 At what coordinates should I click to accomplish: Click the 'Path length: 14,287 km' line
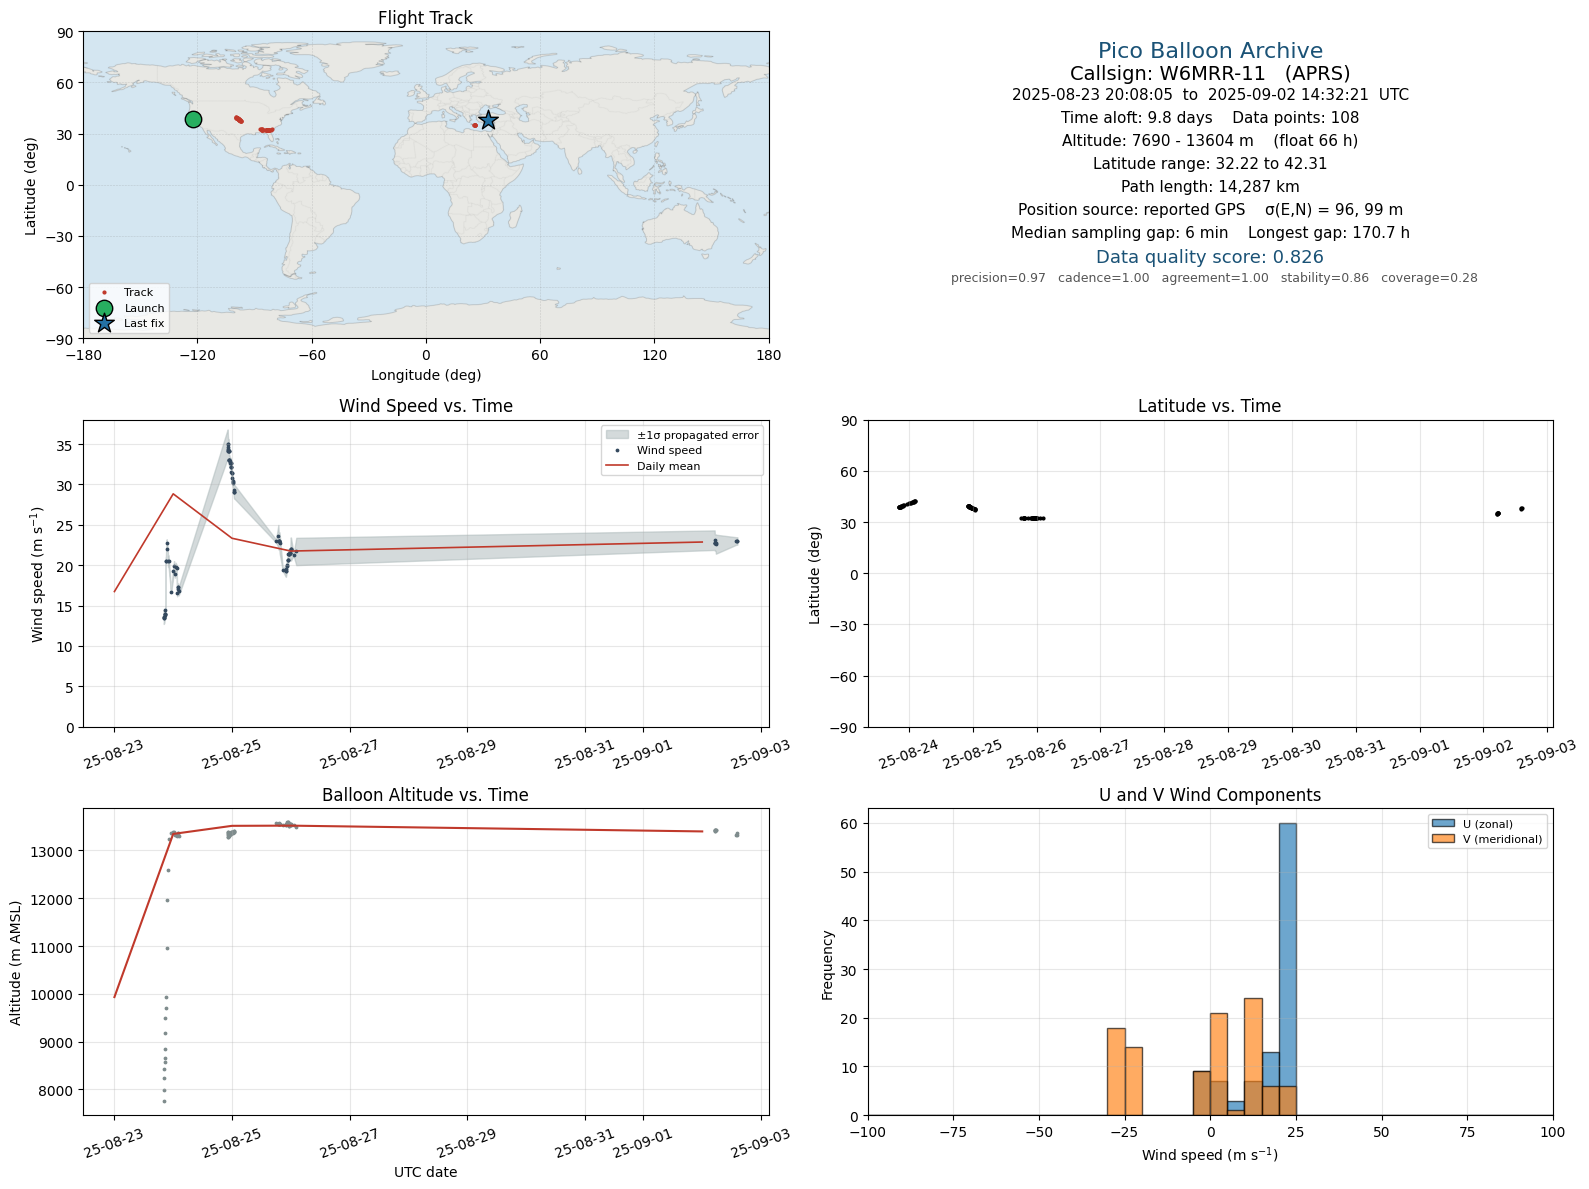pyautogui.click(x=1210, y=187)
